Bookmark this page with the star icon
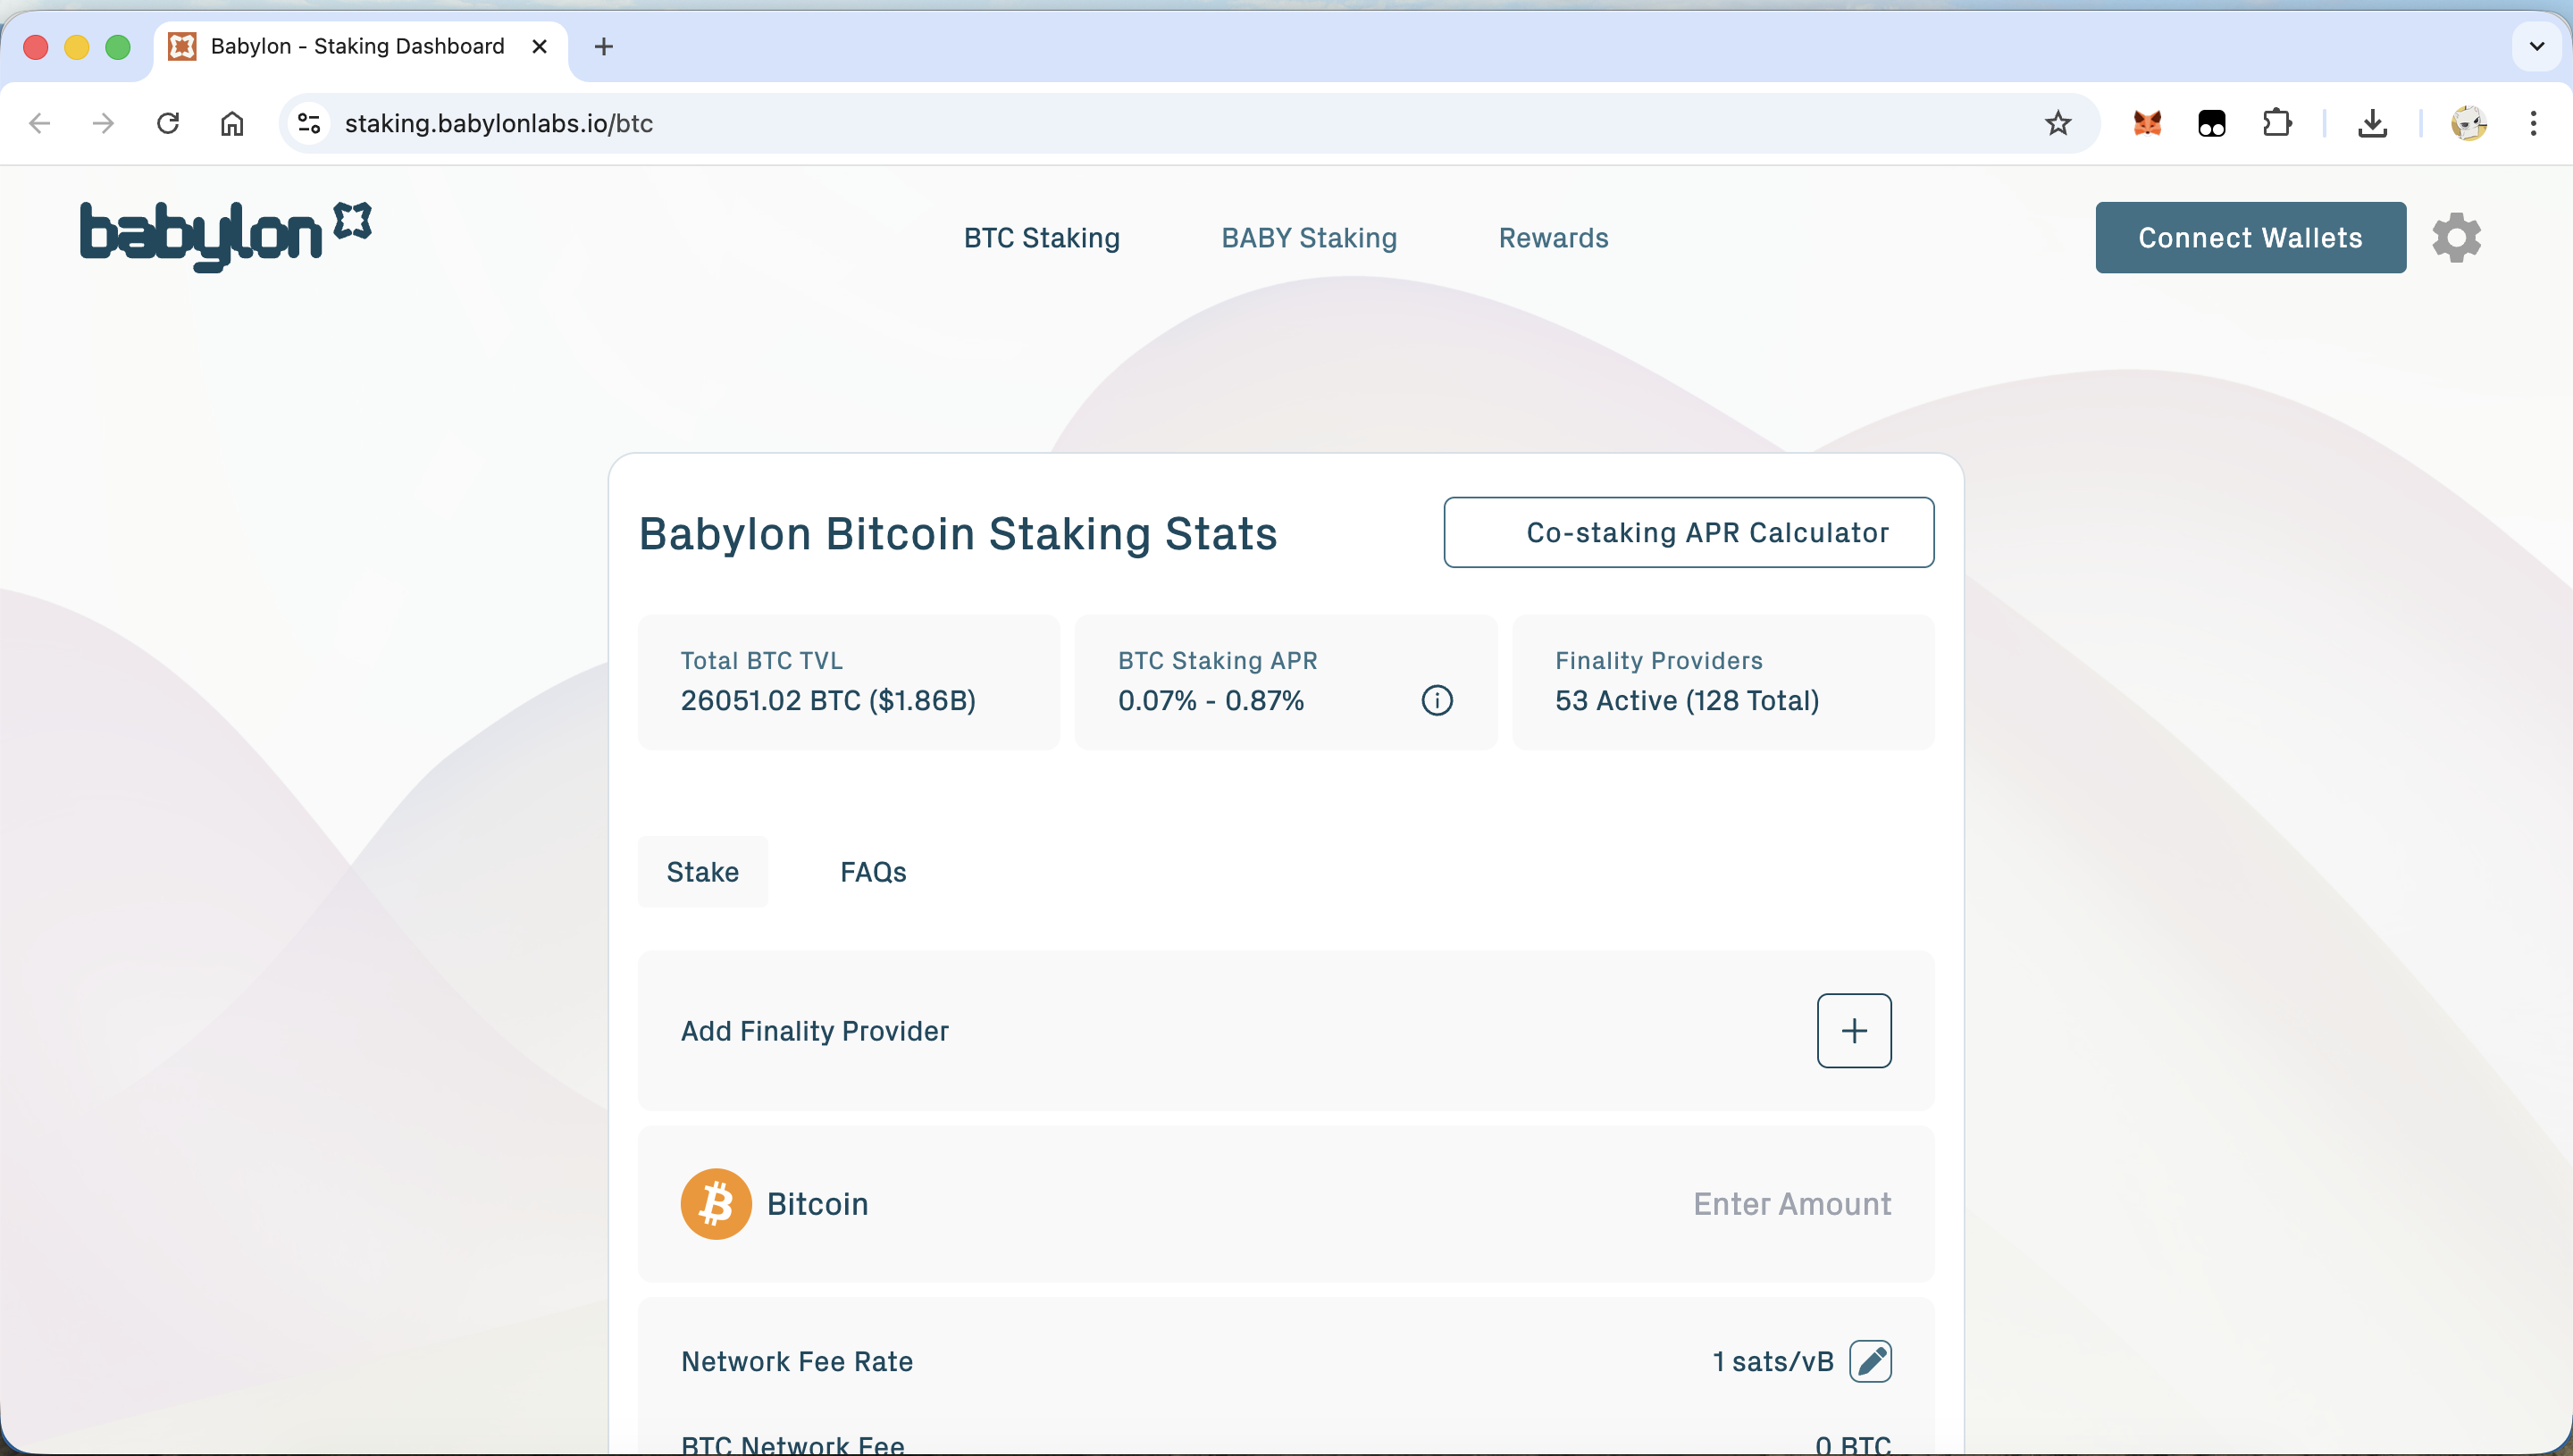Viewport: 2573px width, 1456px height. click(2057, 123)
